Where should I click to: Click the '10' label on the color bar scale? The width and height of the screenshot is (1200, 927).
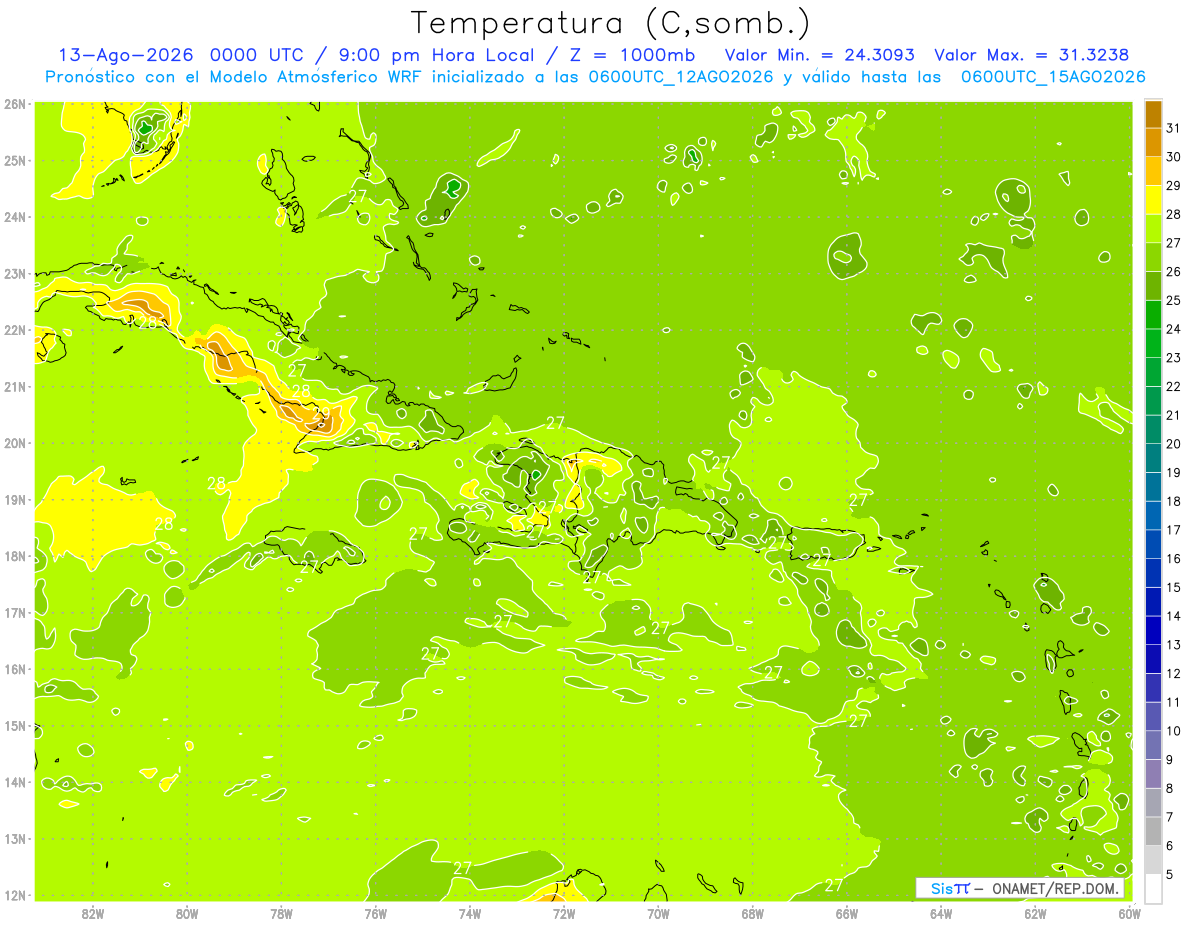pos(1173,731)
